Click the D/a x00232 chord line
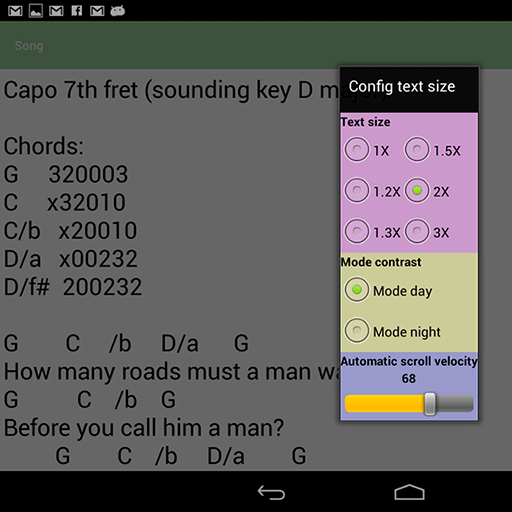Viewport: 512px width, 512px height. pos(70,259)
